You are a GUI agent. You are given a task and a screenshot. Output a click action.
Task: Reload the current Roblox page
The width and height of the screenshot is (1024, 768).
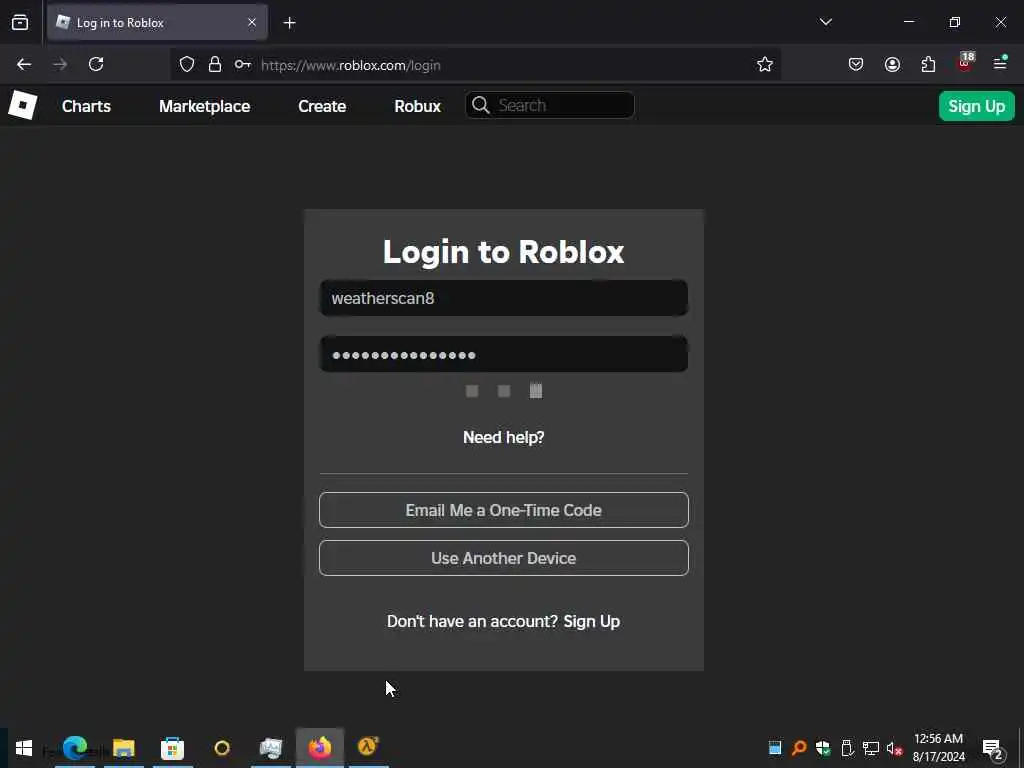pyautogui.click(x=96, y=64)
